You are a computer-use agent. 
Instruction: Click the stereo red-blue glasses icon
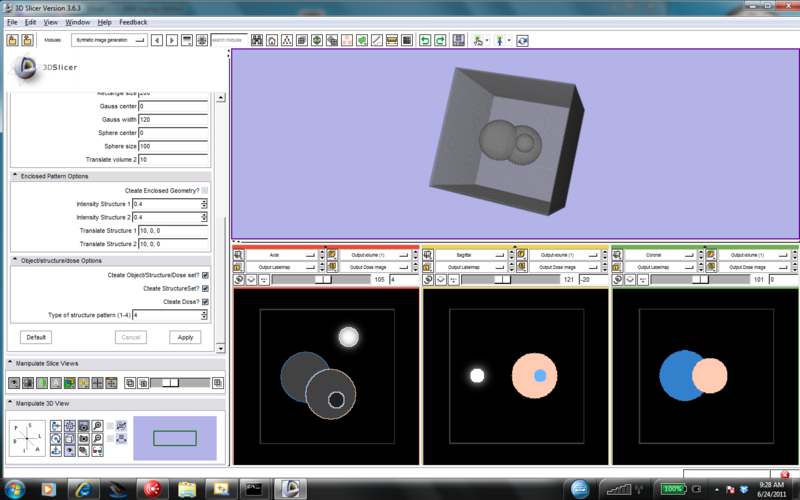(97, 451)
